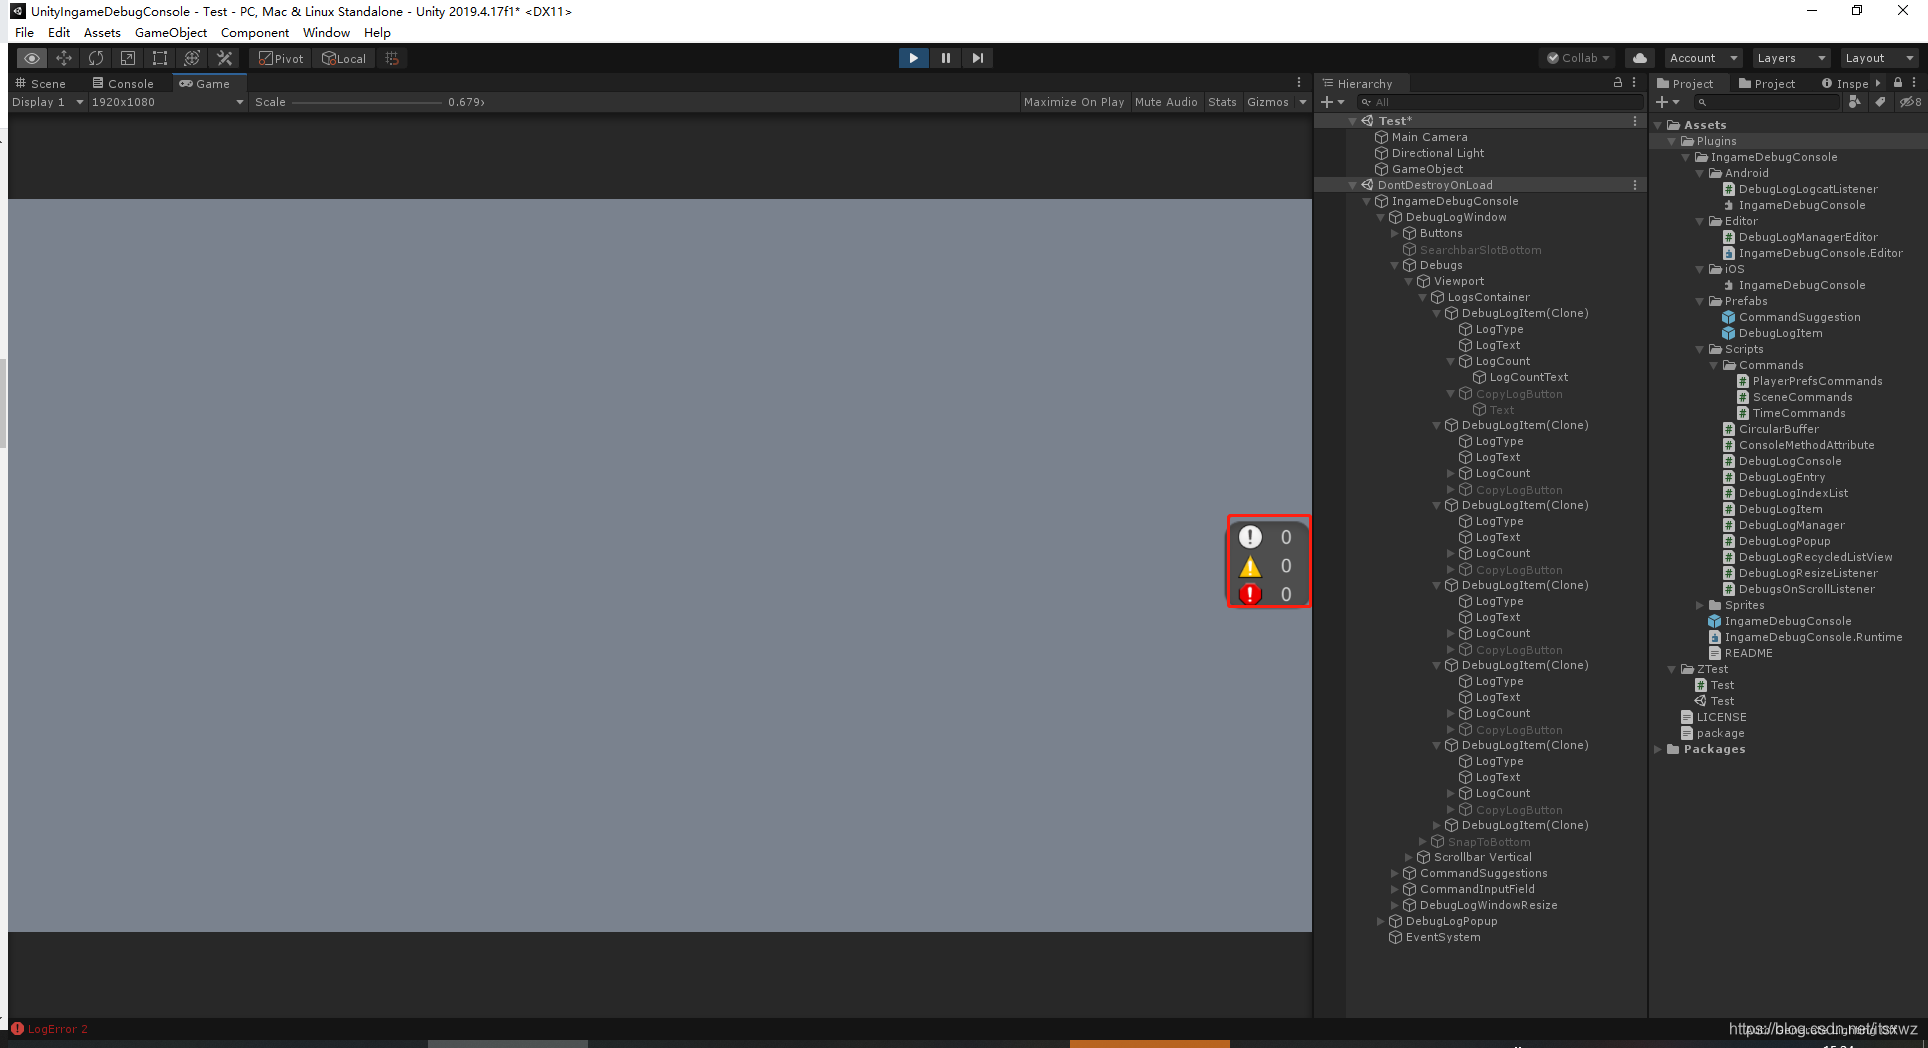Image resolution: width=1928 pixels, height=1048 pixels.
Task: Click the LogError status bar message
Action: (x=50, y=1029)
